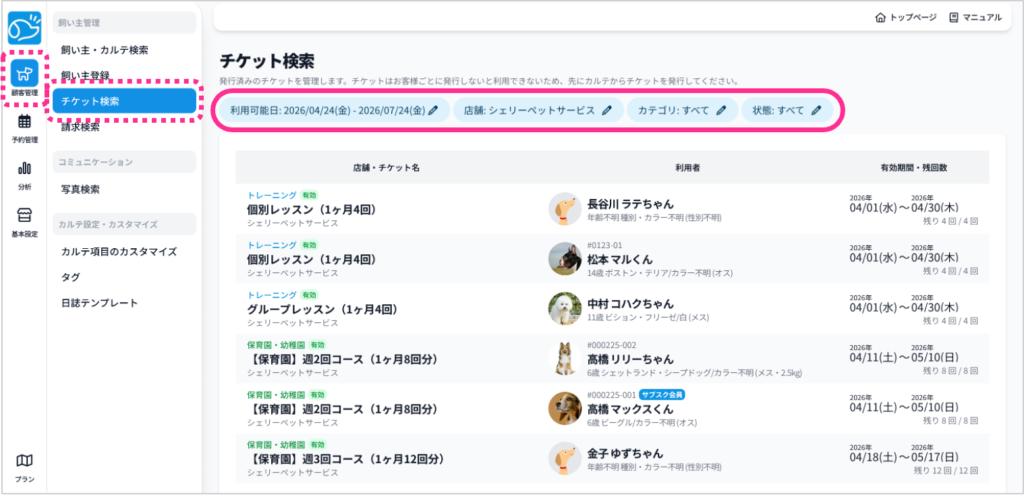This screenshot has width=1024, height=495.
Task: Open 中村 コハクちゃん's group lesson ticket
Action: (323, 309)
